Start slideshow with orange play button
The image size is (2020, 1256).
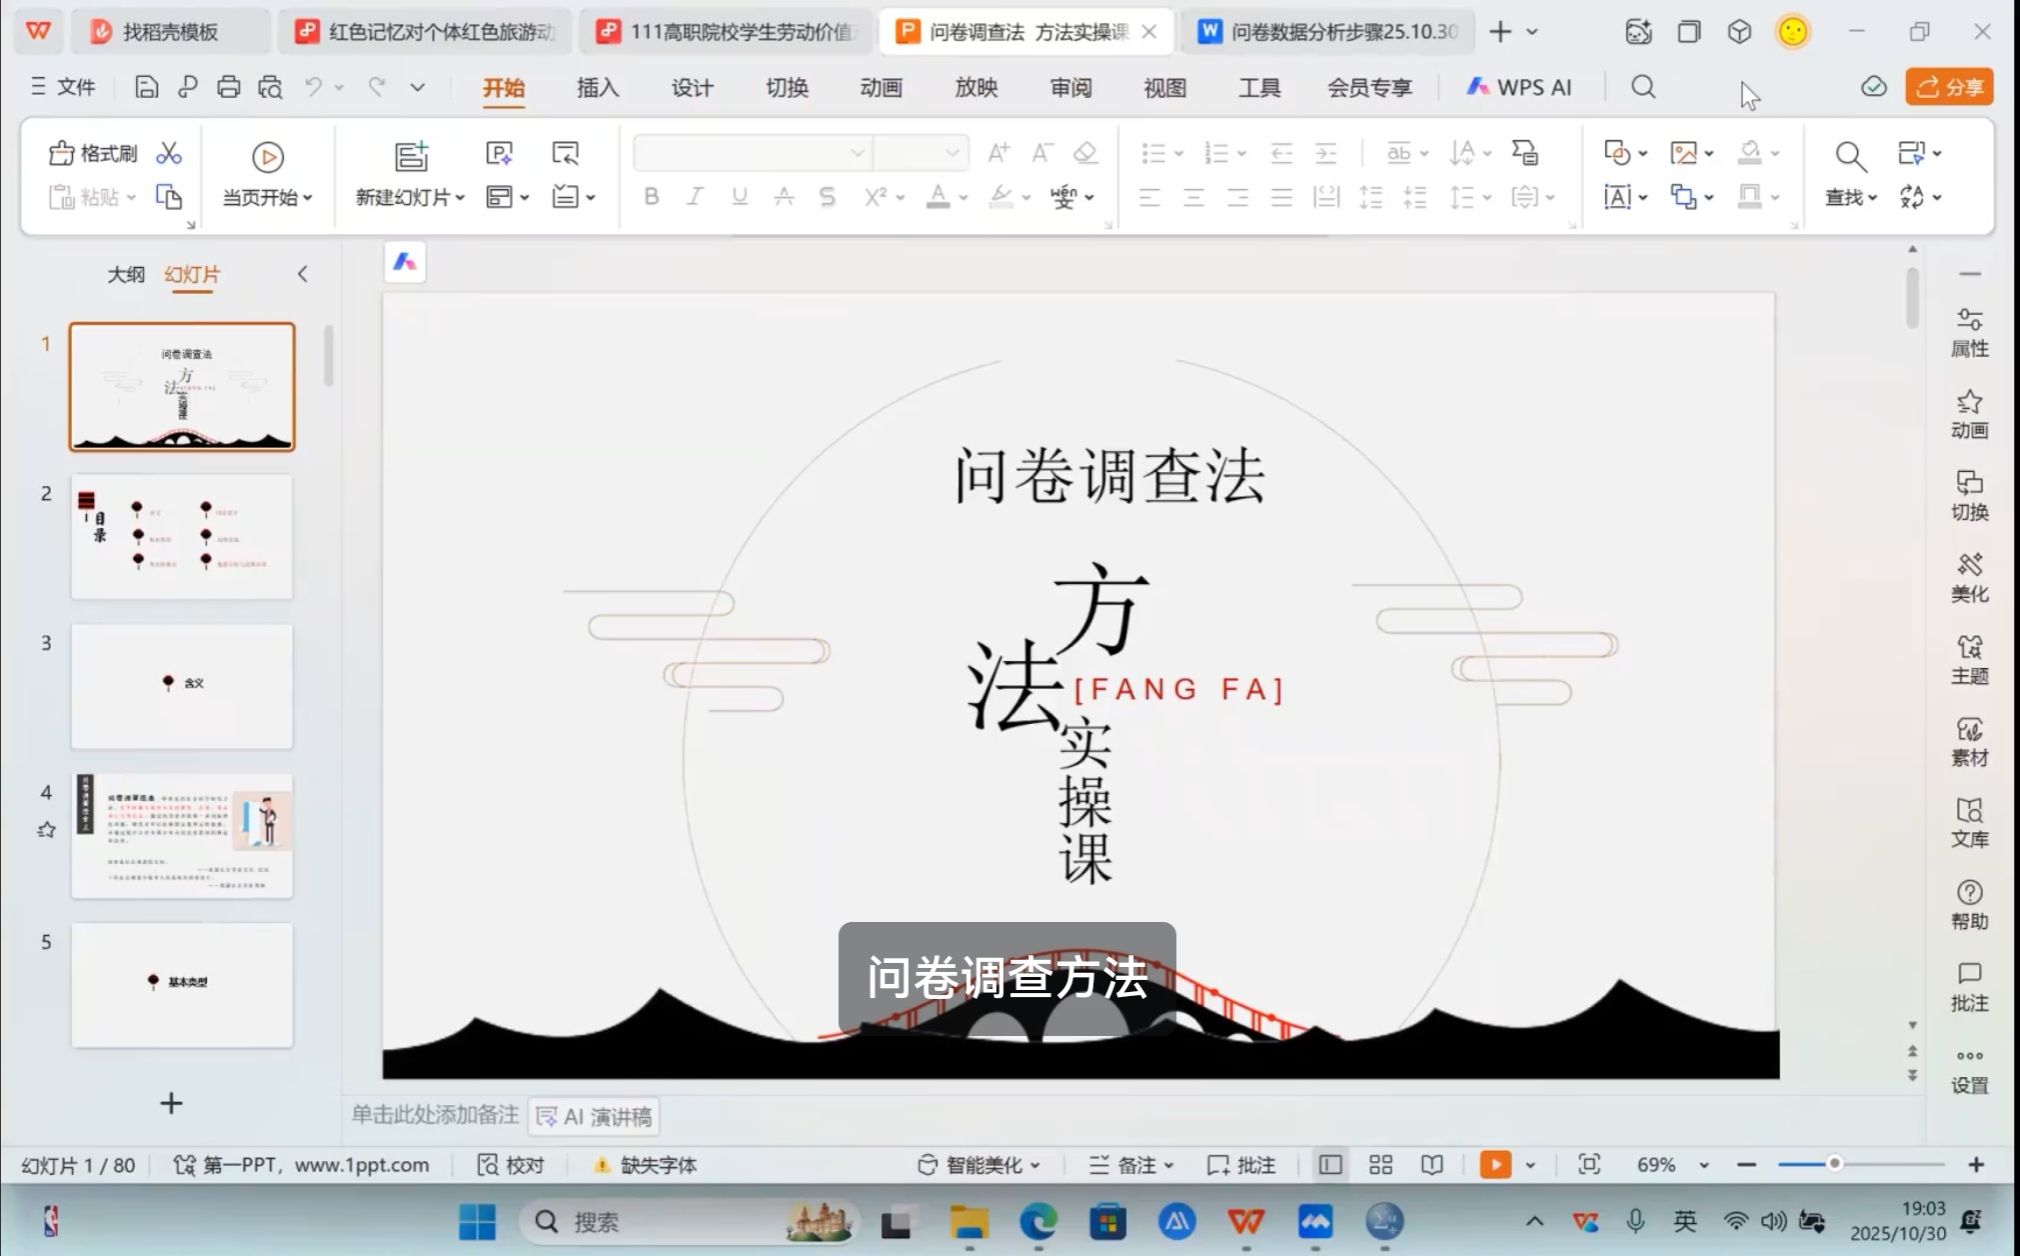click(x=1495, y=1165)
